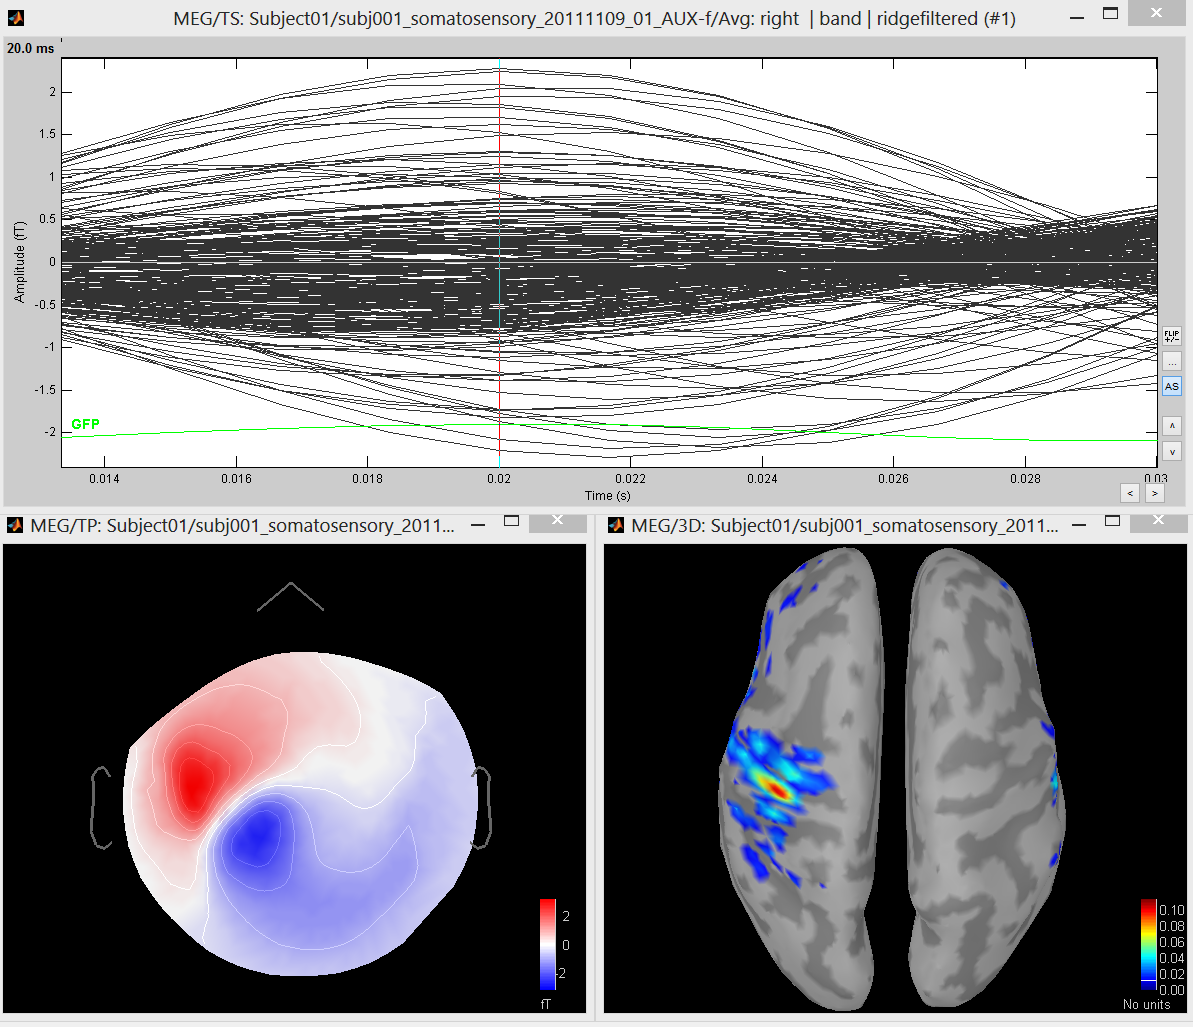Click the MATLAB icon in MEG/TP window
This screenshot has width=1193, height=1027.
click(x=15, y=525)
